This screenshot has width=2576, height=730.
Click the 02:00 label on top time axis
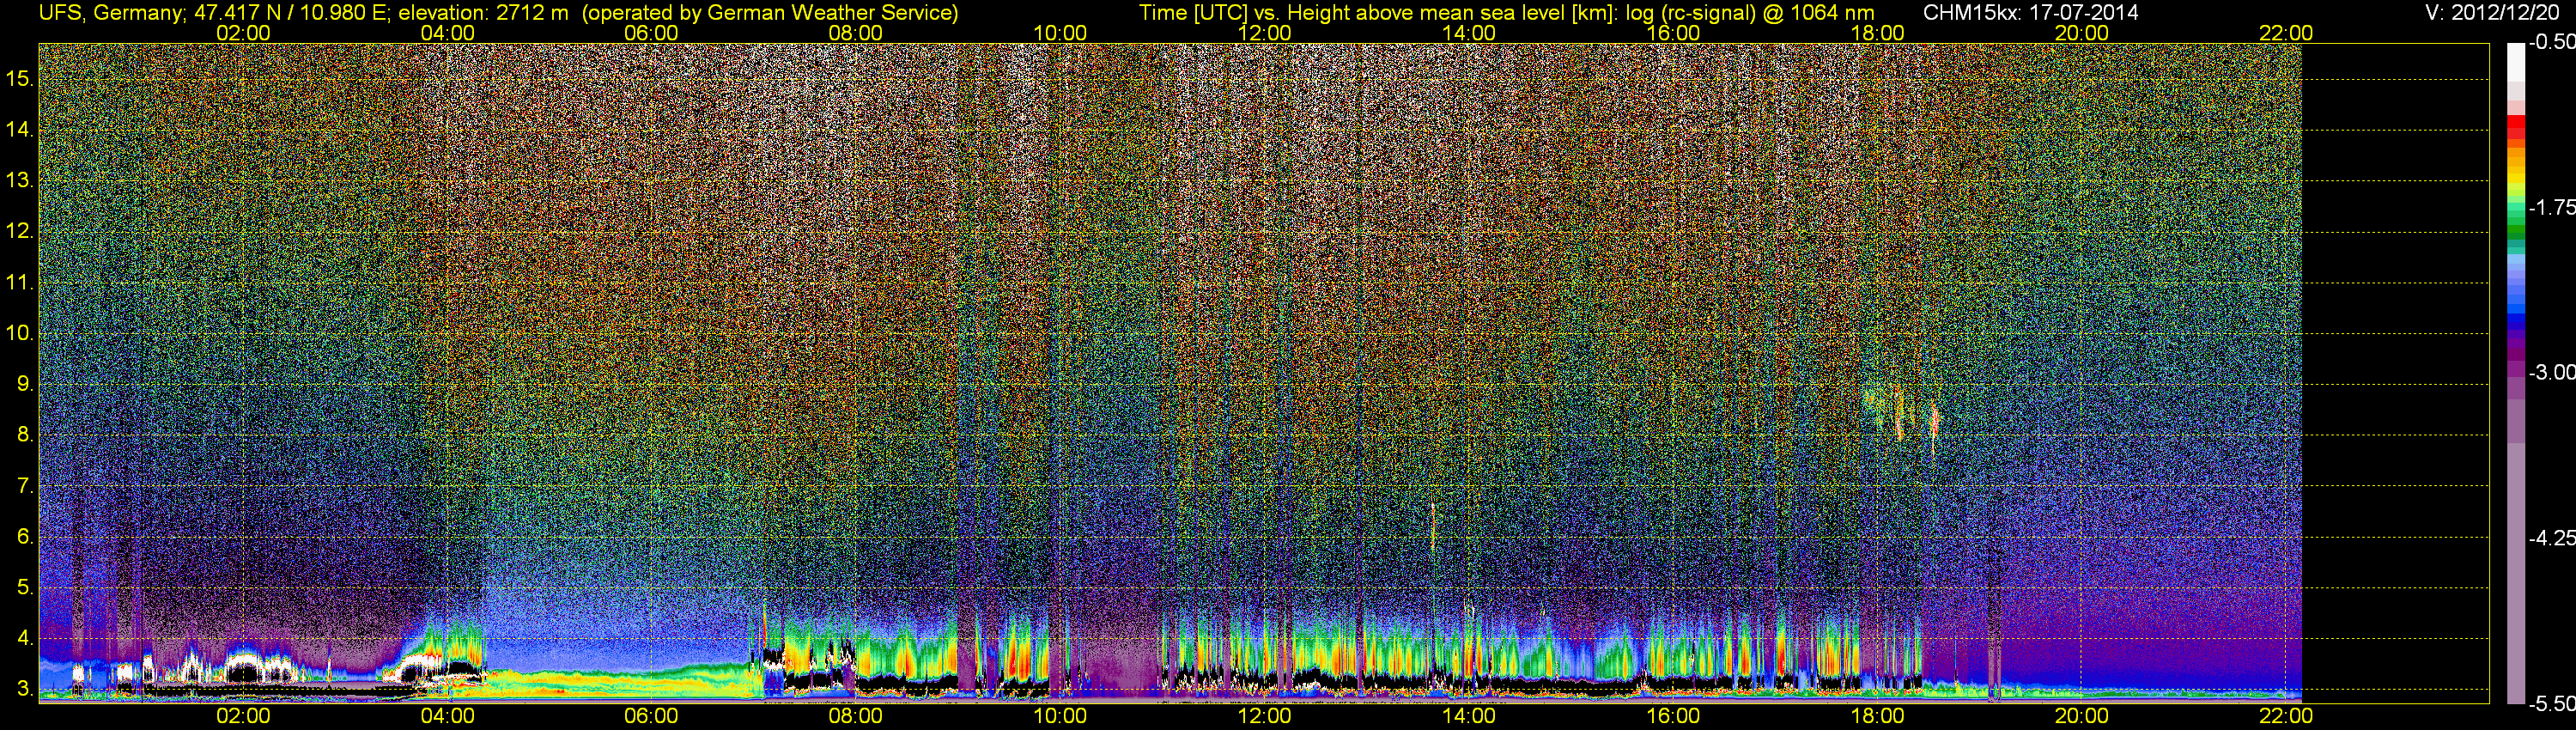243,33
